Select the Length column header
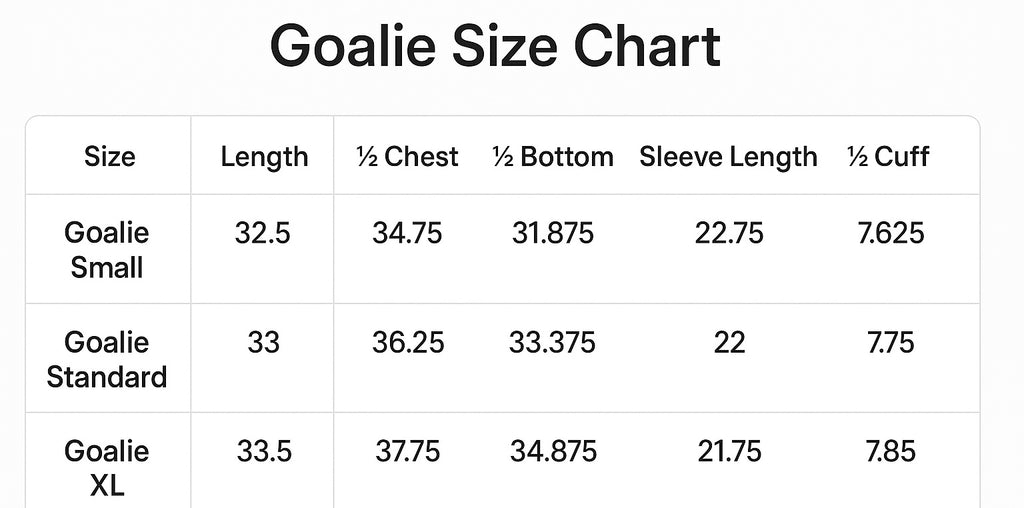1024x508 pixels. pyautogui.click(x=264, y=157)
